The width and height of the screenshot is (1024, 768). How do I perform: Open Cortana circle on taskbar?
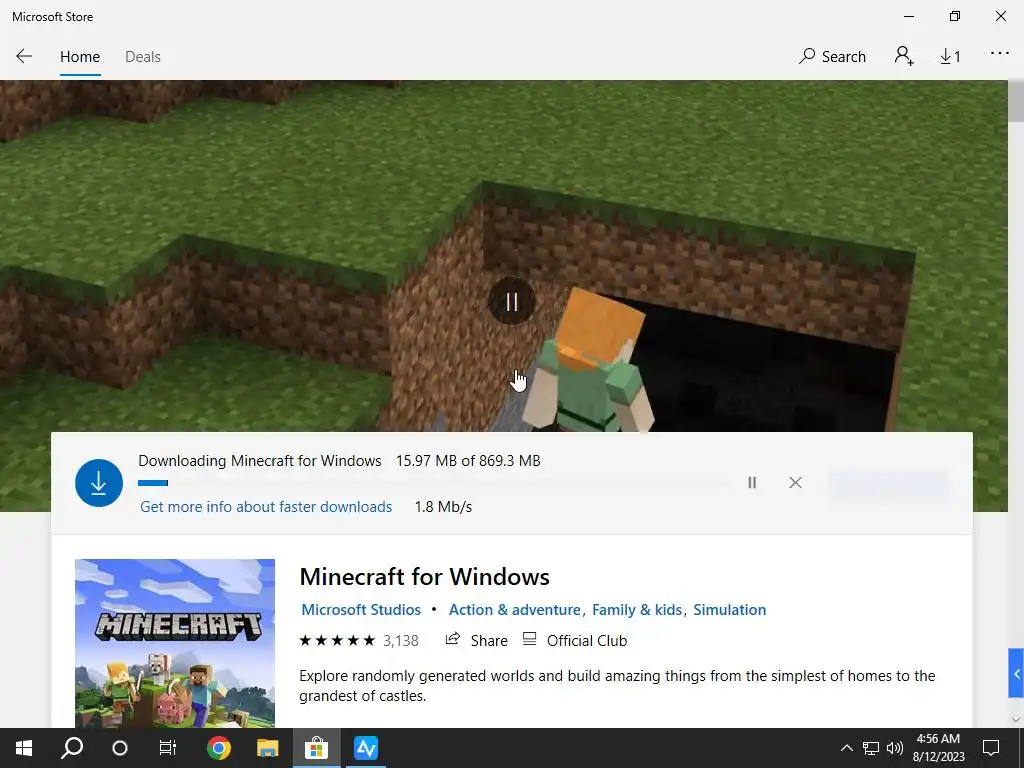(120, 748)
